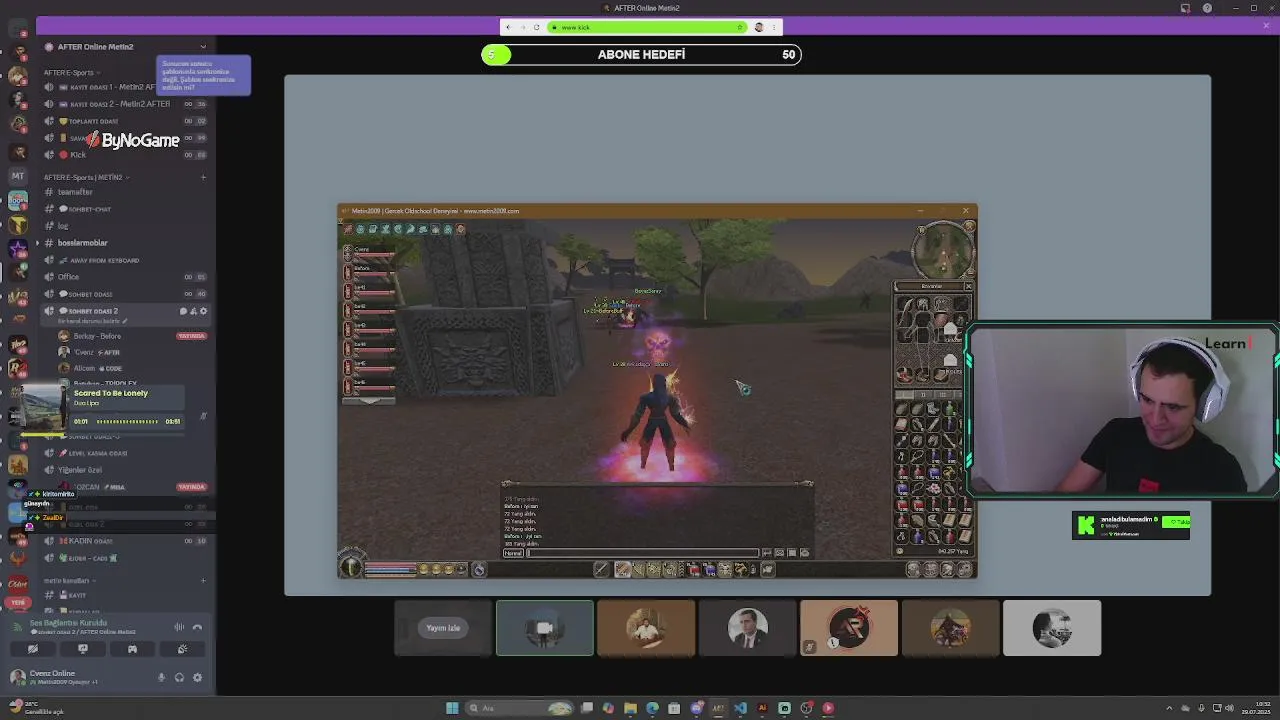Join the TOPLANTI ODASI voice channel
Viewport: 1280px width, 720px height.
125,121
